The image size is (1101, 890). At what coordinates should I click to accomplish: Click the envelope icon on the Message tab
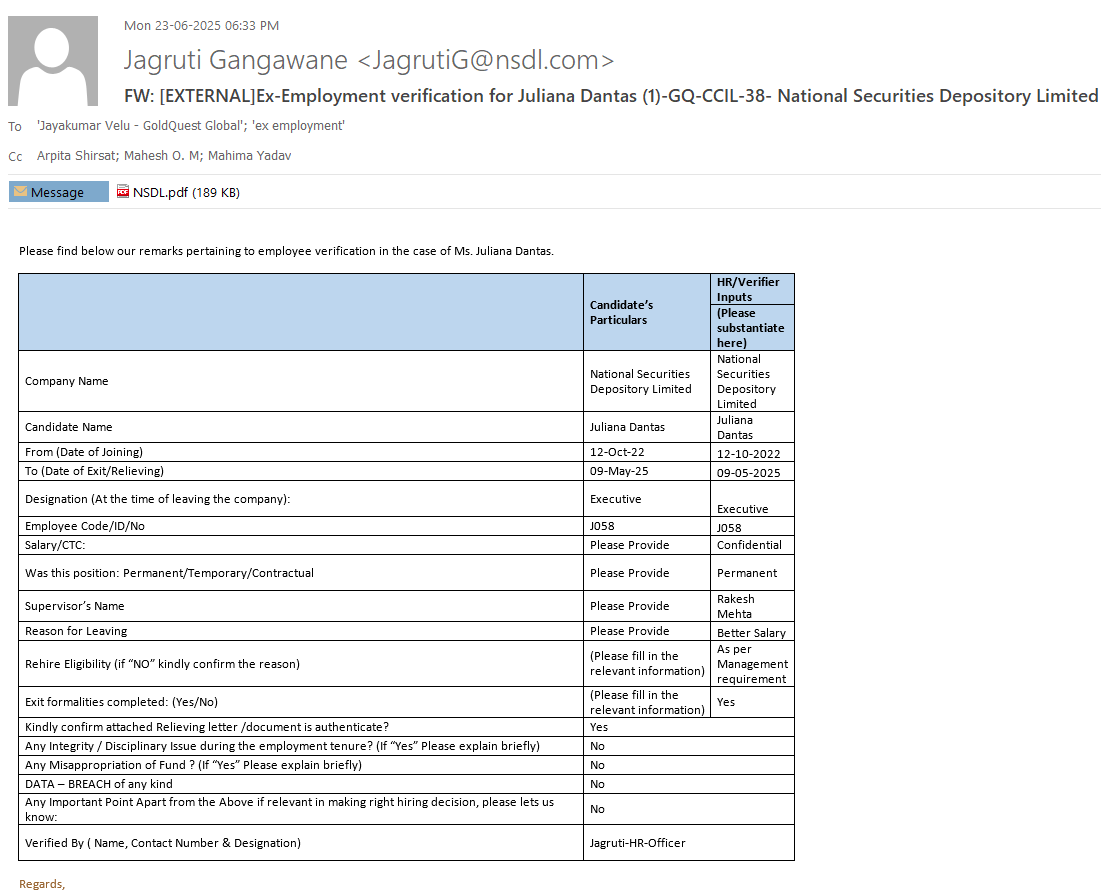tap(20, 191)
